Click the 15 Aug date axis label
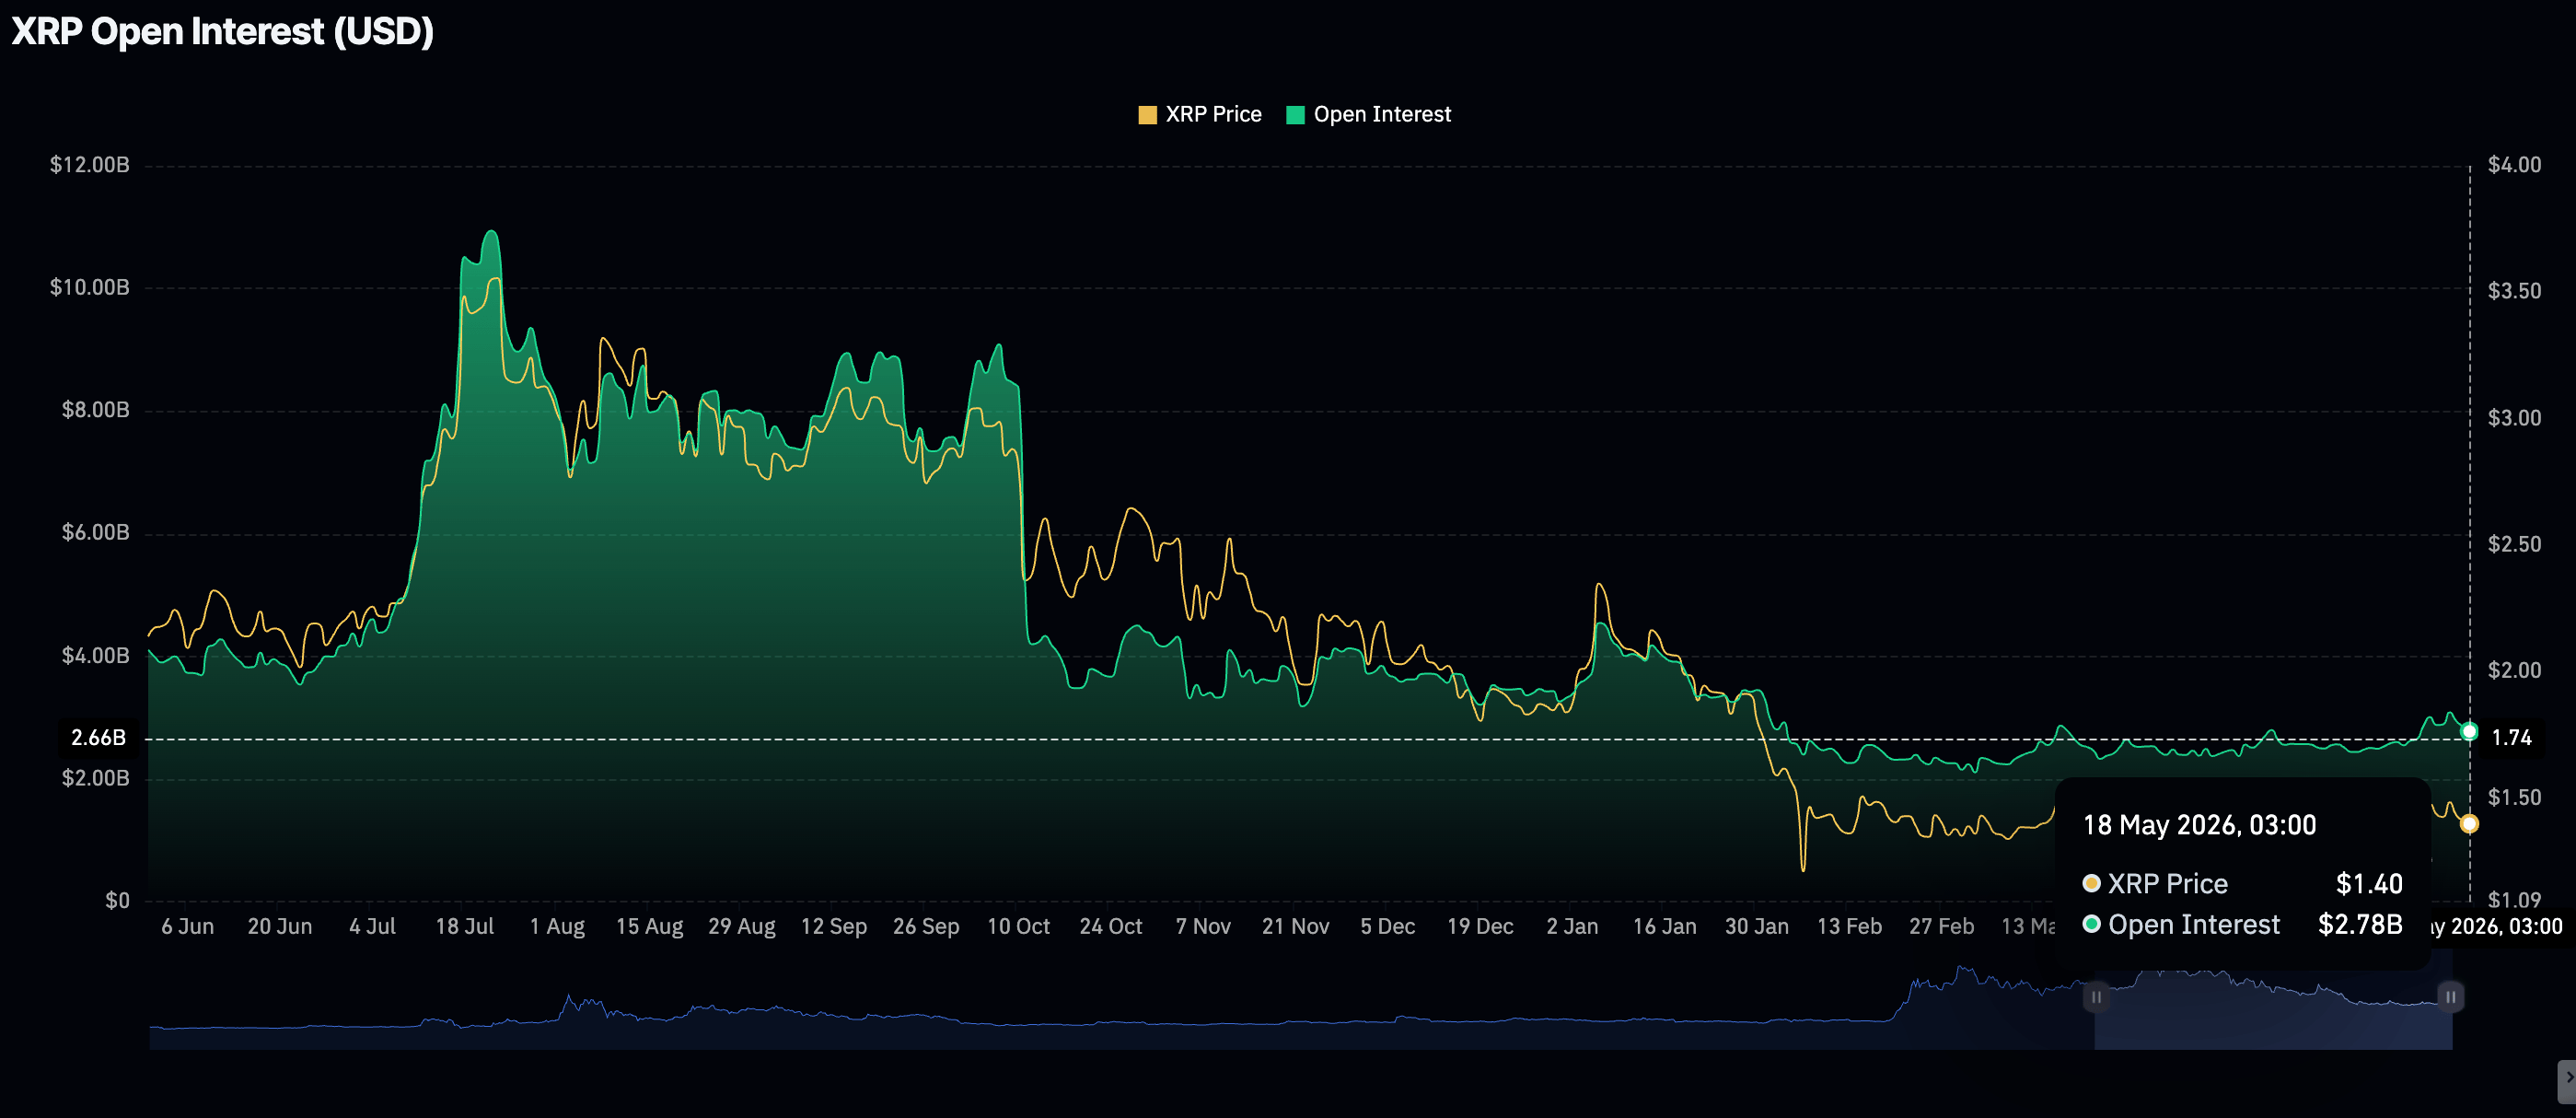 click(650, 927)
